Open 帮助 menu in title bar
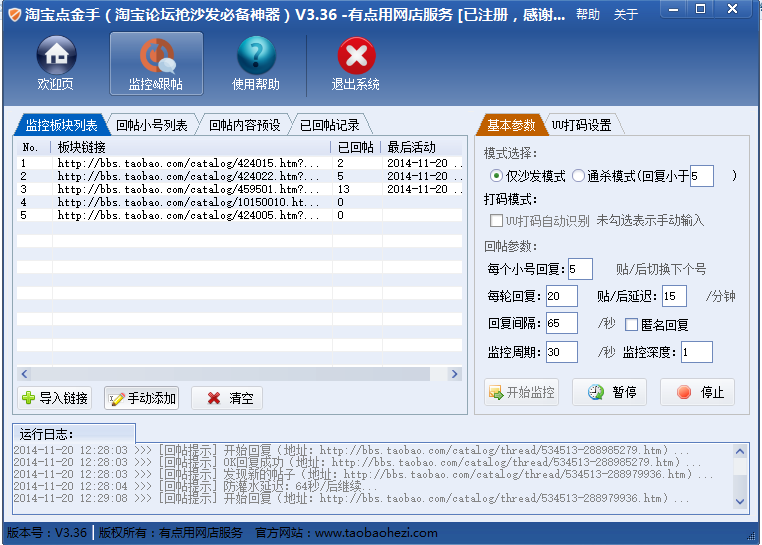762x545 pixels. (588, 15)
